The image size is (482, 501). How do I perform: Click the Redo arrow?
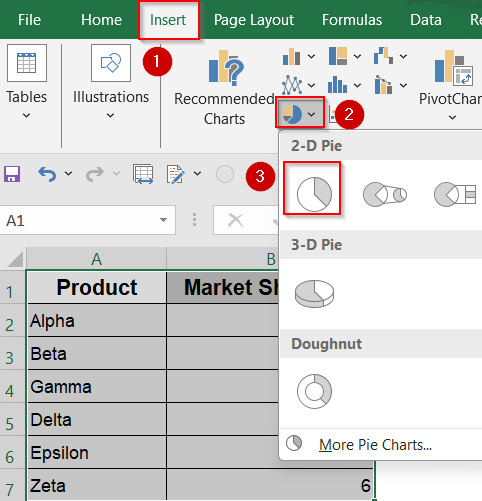tap(95, 174)
